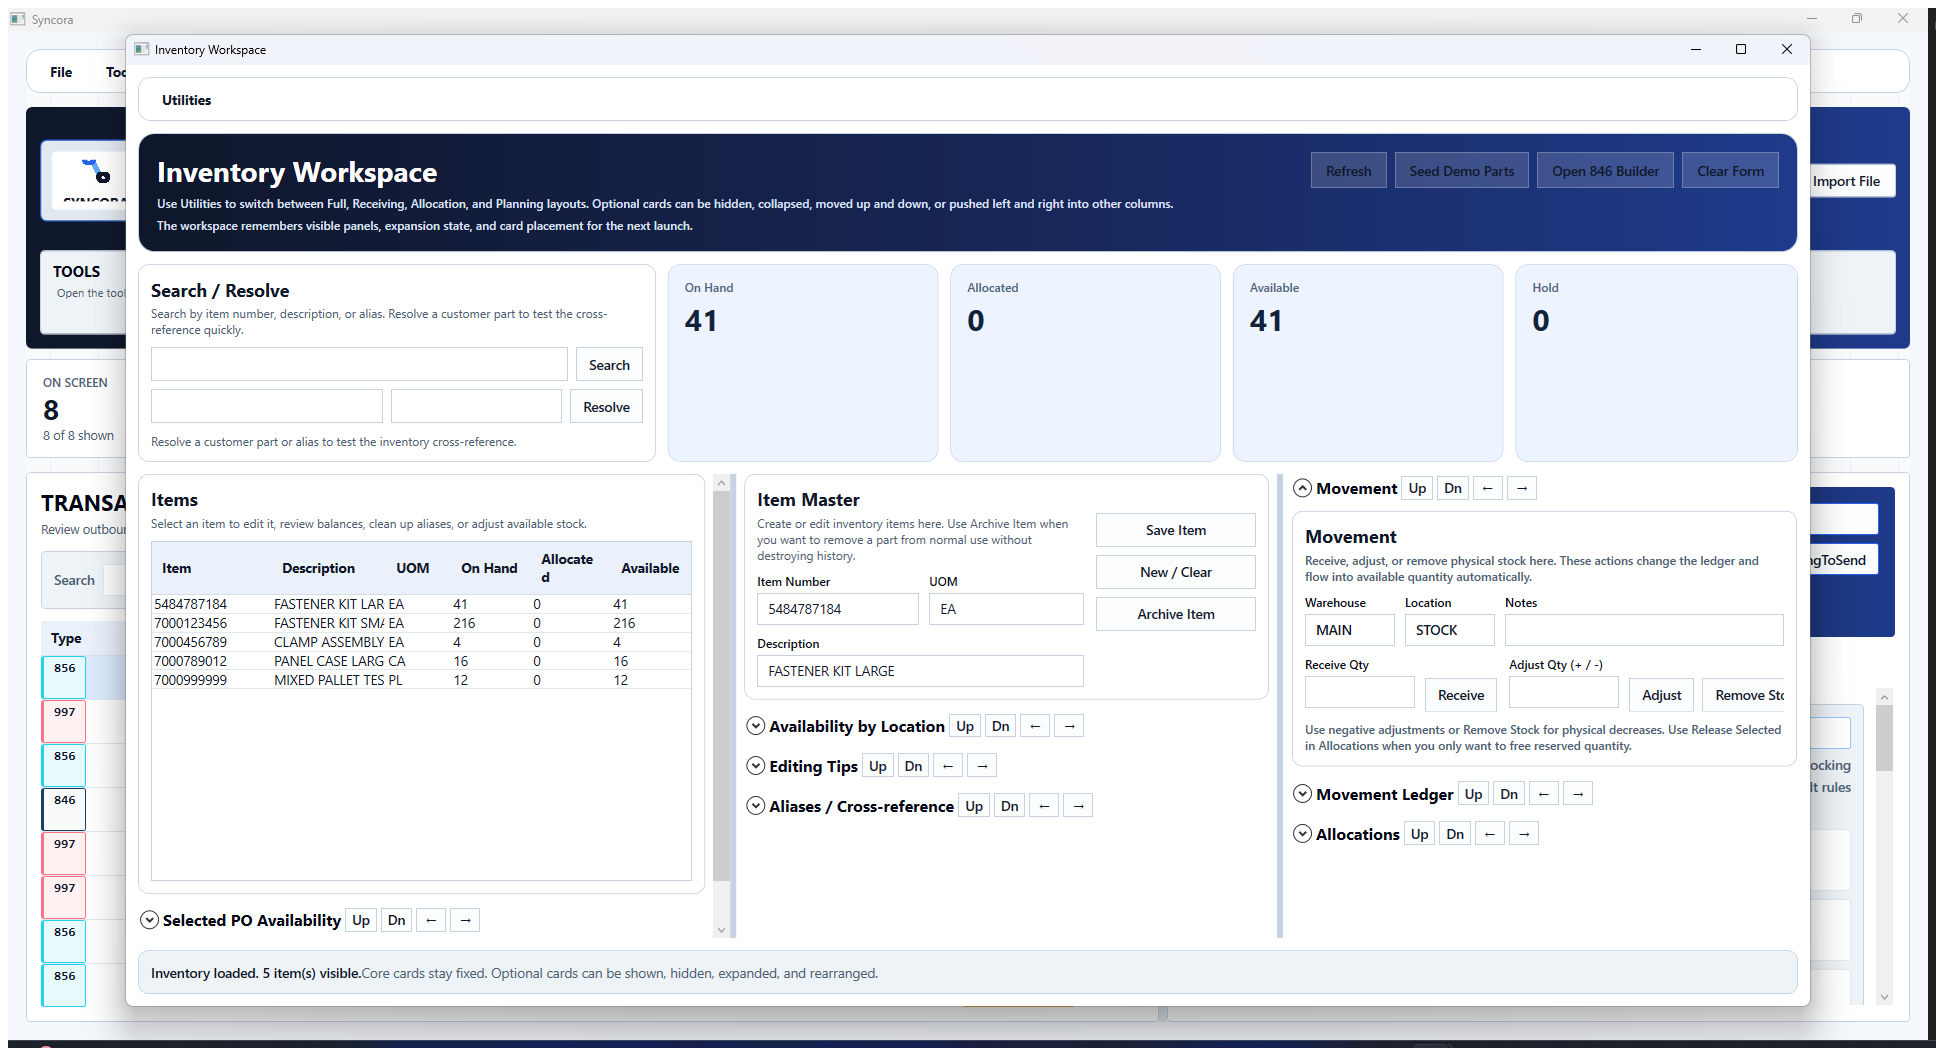Move the Aliases / Cross-reference card up
The height and width of the screenshot is (1048, 1936).
tap(973, 805)
